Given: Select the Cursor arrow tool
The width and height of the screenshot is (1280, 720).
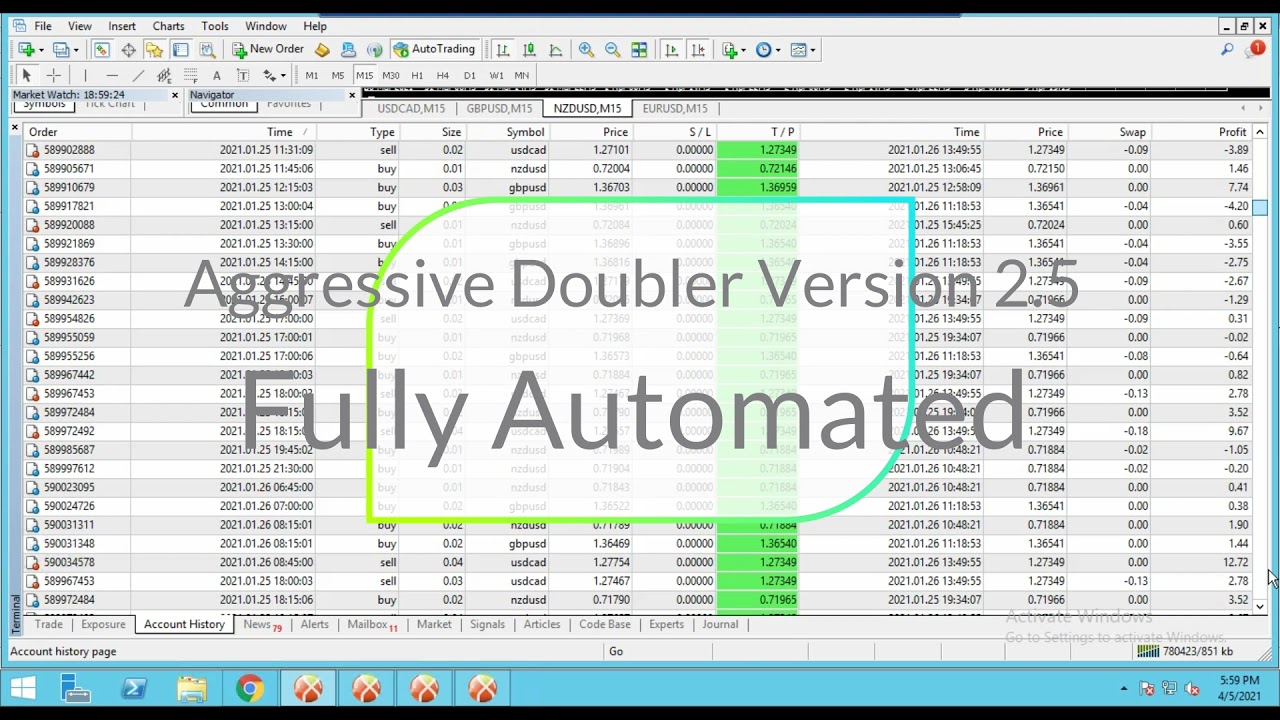Looking at the screenshot, I should 26,75.
